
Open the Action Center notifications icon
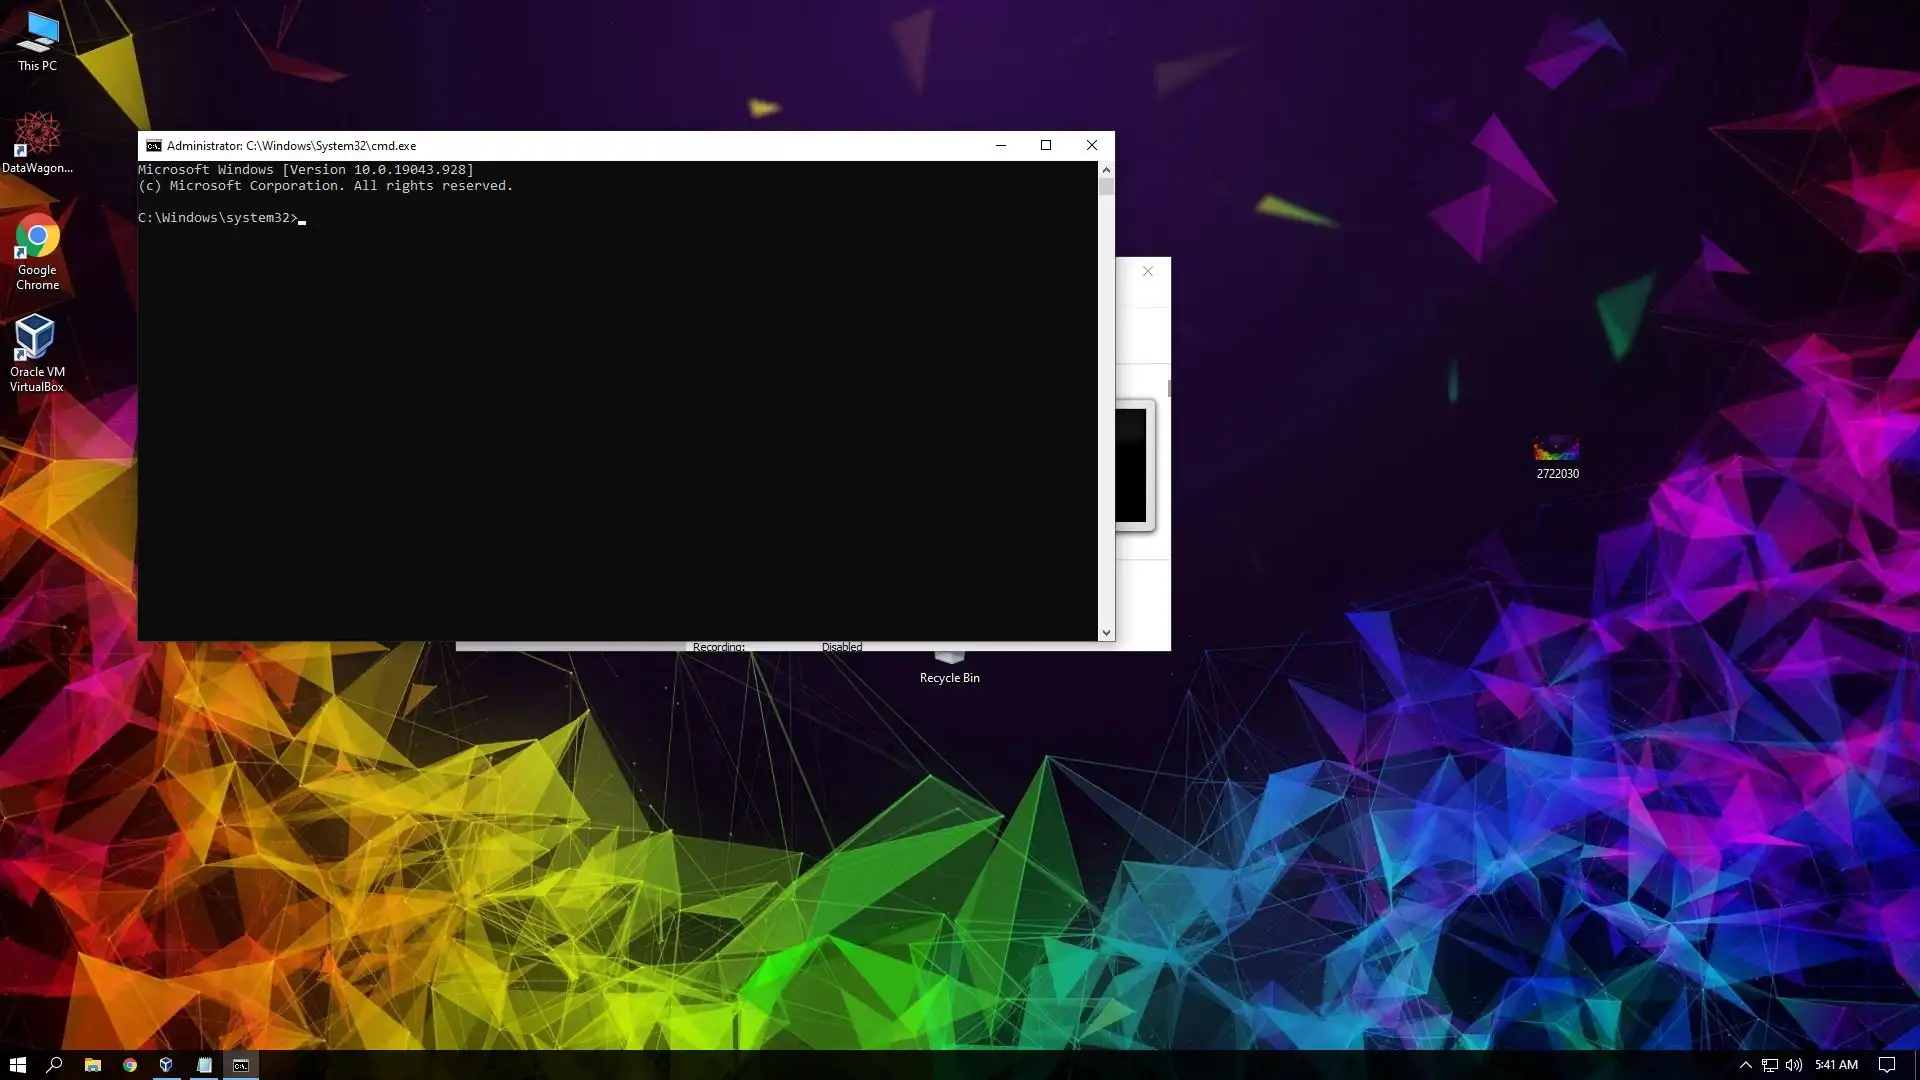click(x=1886, y=1065)
